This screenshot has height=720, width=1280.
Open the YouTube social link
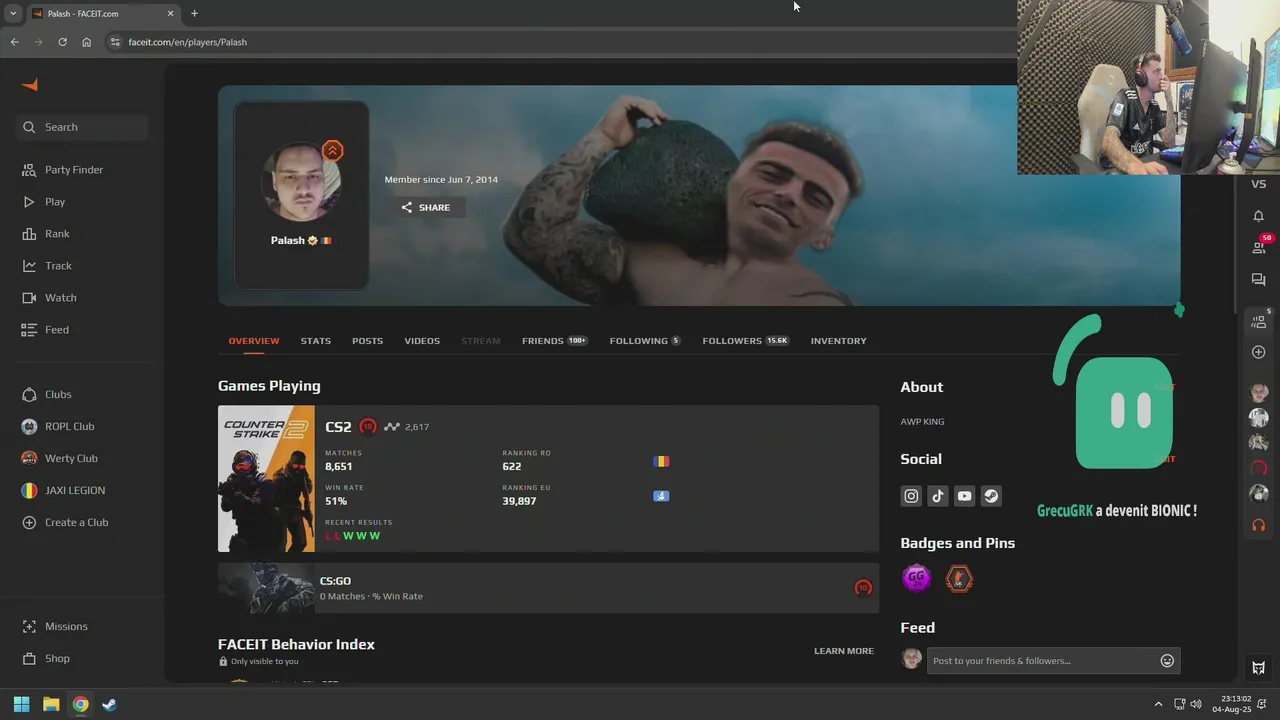point(964,496)
